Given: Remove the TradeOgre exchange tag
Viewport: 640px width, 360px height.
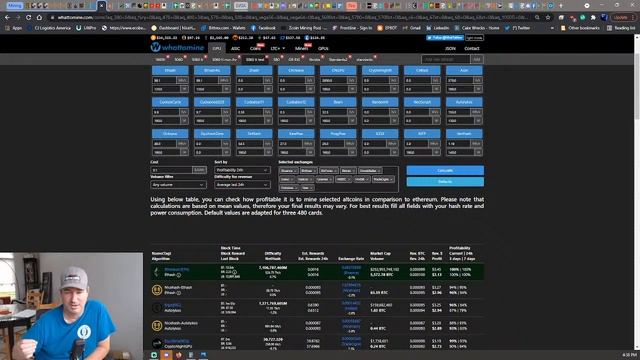Looking at the screenshot, I should click(x=391, y=179).
